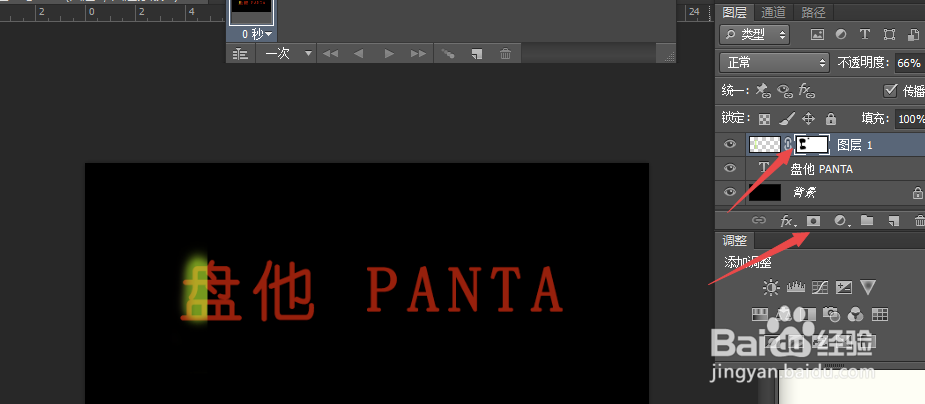Click the 不透明度 66% opacity field

click(x=909, y=63)
